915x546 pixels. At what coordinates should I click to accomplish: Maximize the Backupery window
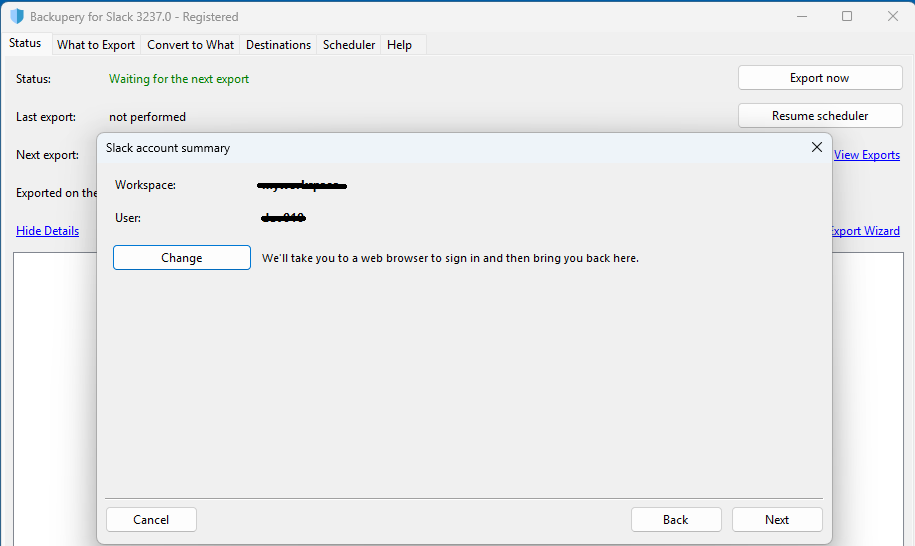point(847,16)
